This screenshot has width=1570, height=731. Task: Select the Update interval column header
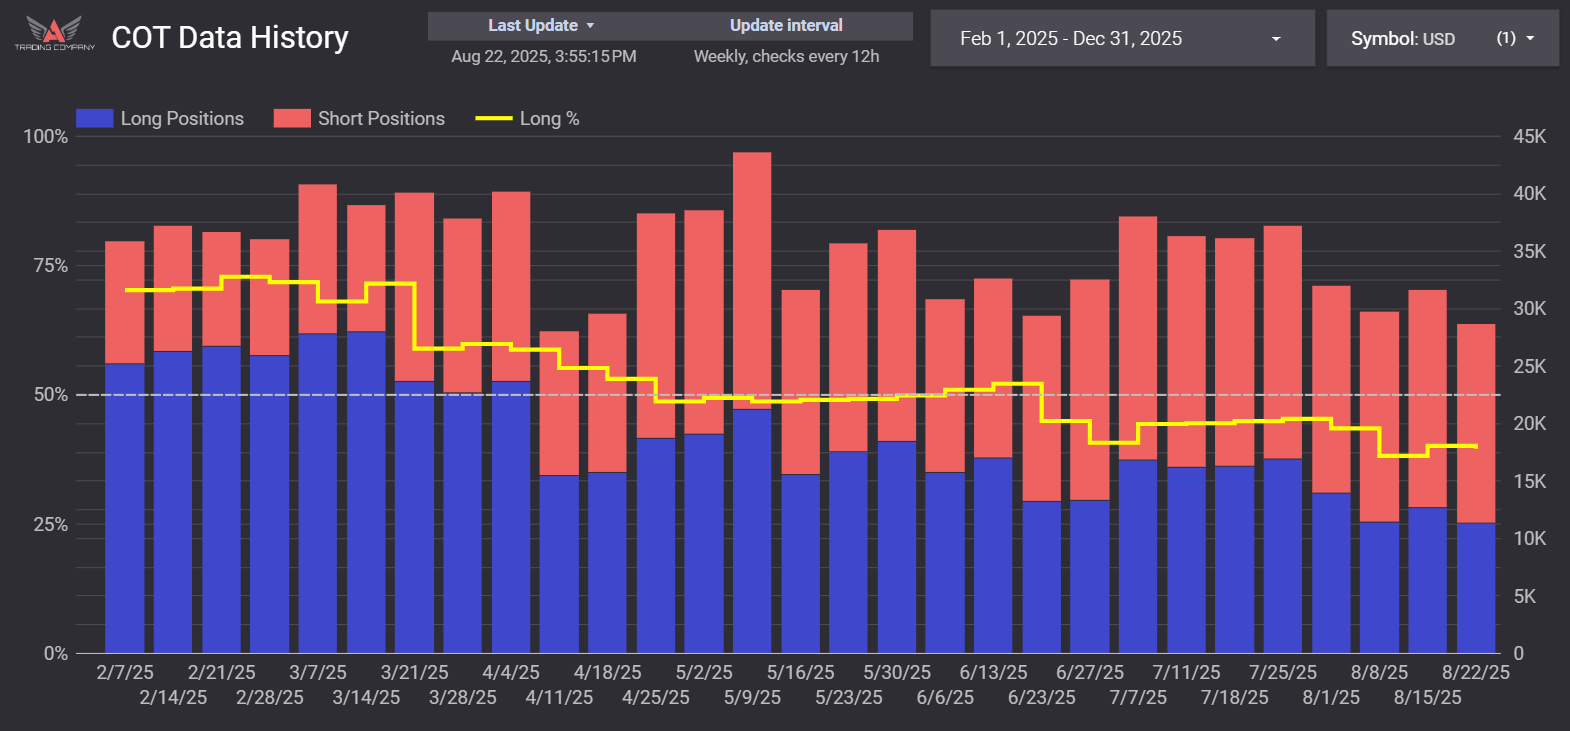click(x=785, y=26)
